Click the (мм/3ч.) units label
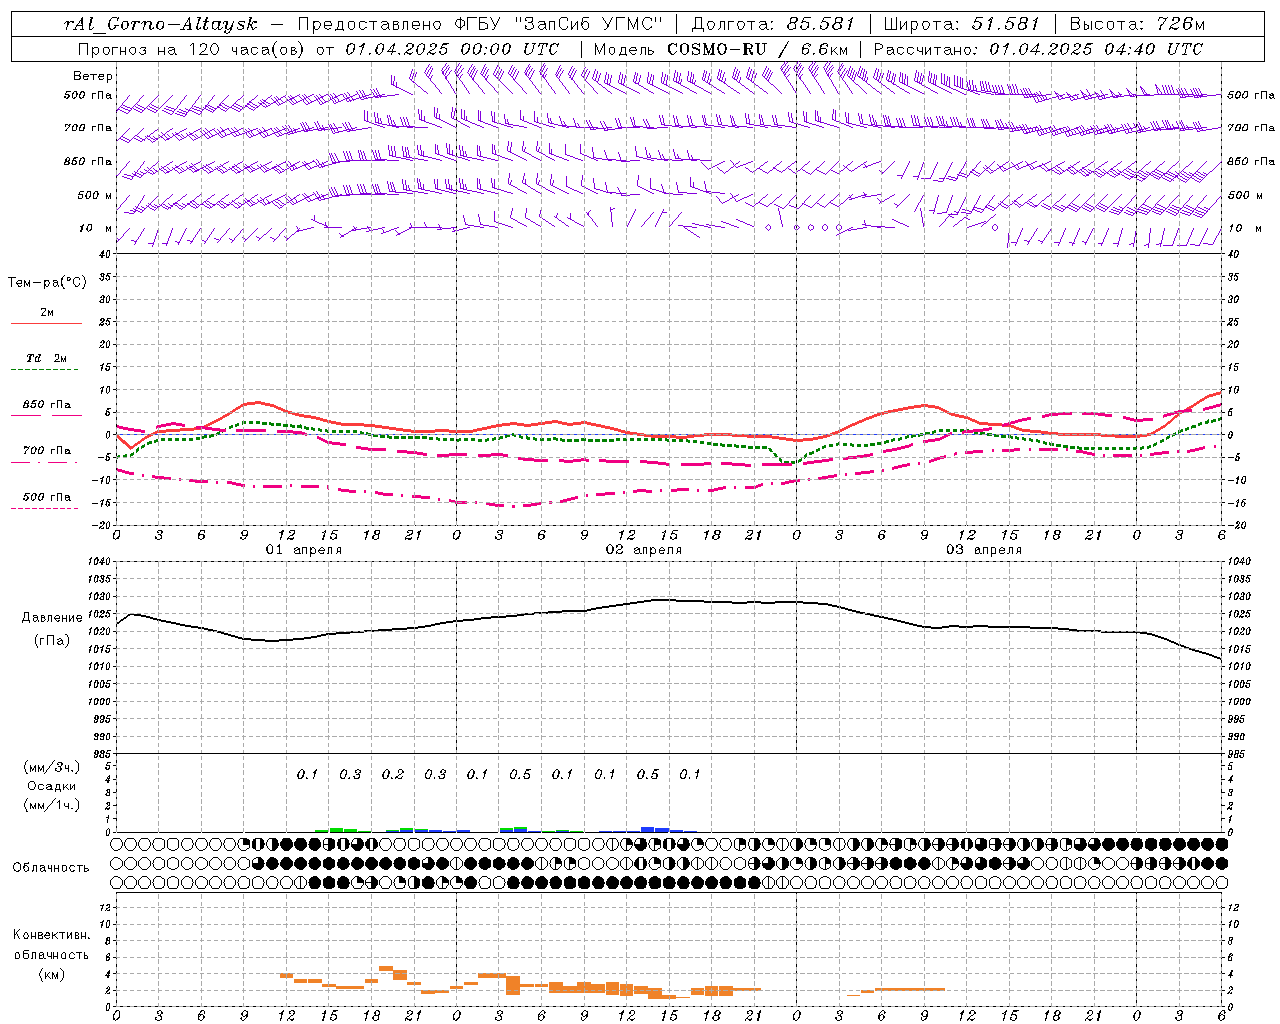This screenshot has width=1280, height=1024. click(x=51, y=767)
